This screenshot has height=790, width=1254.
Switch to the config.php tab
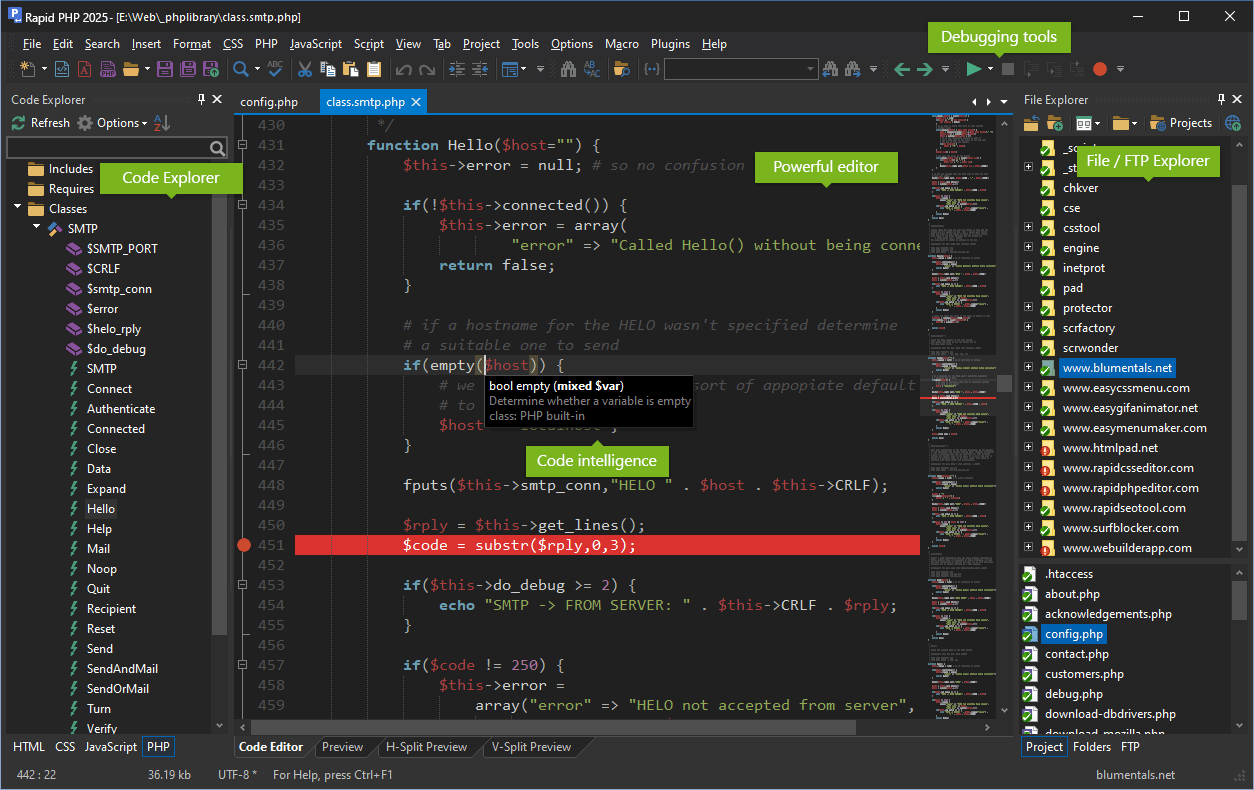coord(268,100)
